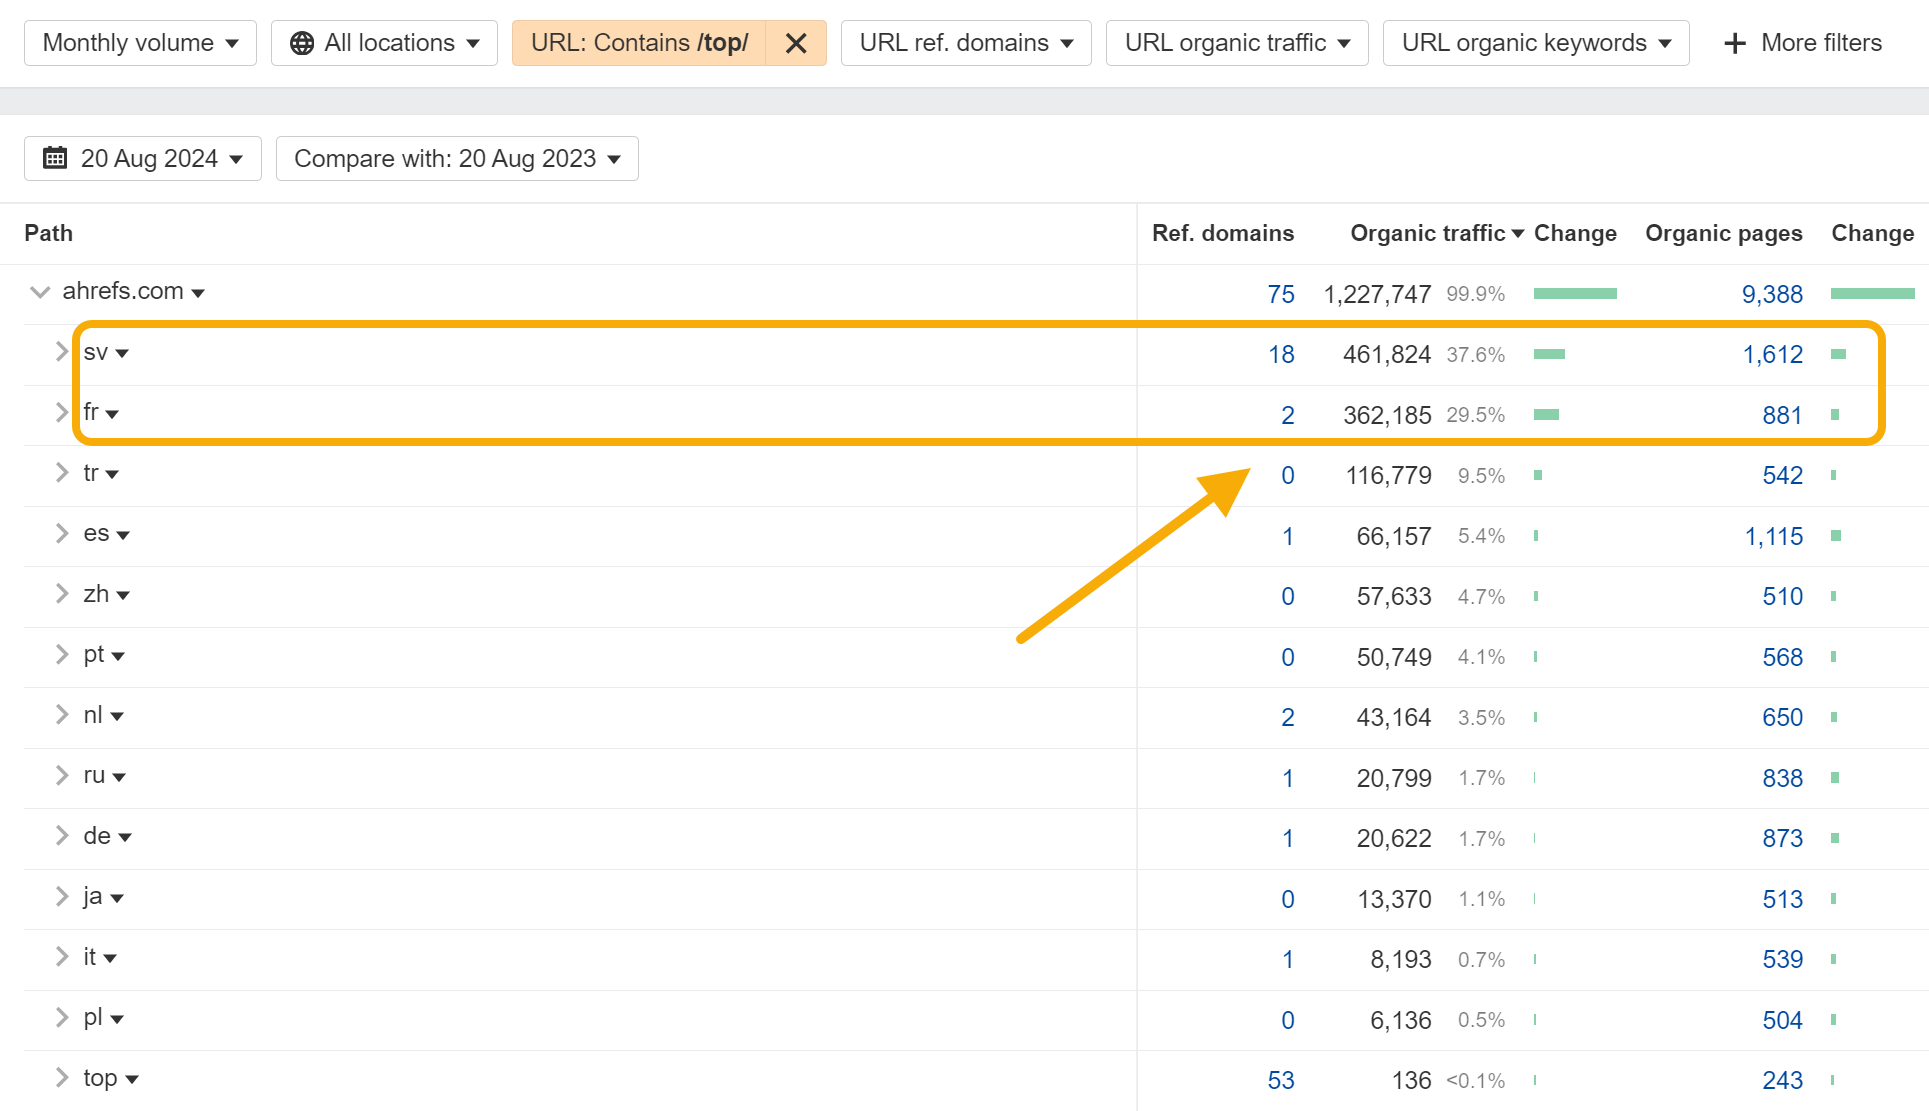The height and width of the screenshot is (1111, 1929).
Task: Expand the fr subfolder row
Action: (61, 412)
